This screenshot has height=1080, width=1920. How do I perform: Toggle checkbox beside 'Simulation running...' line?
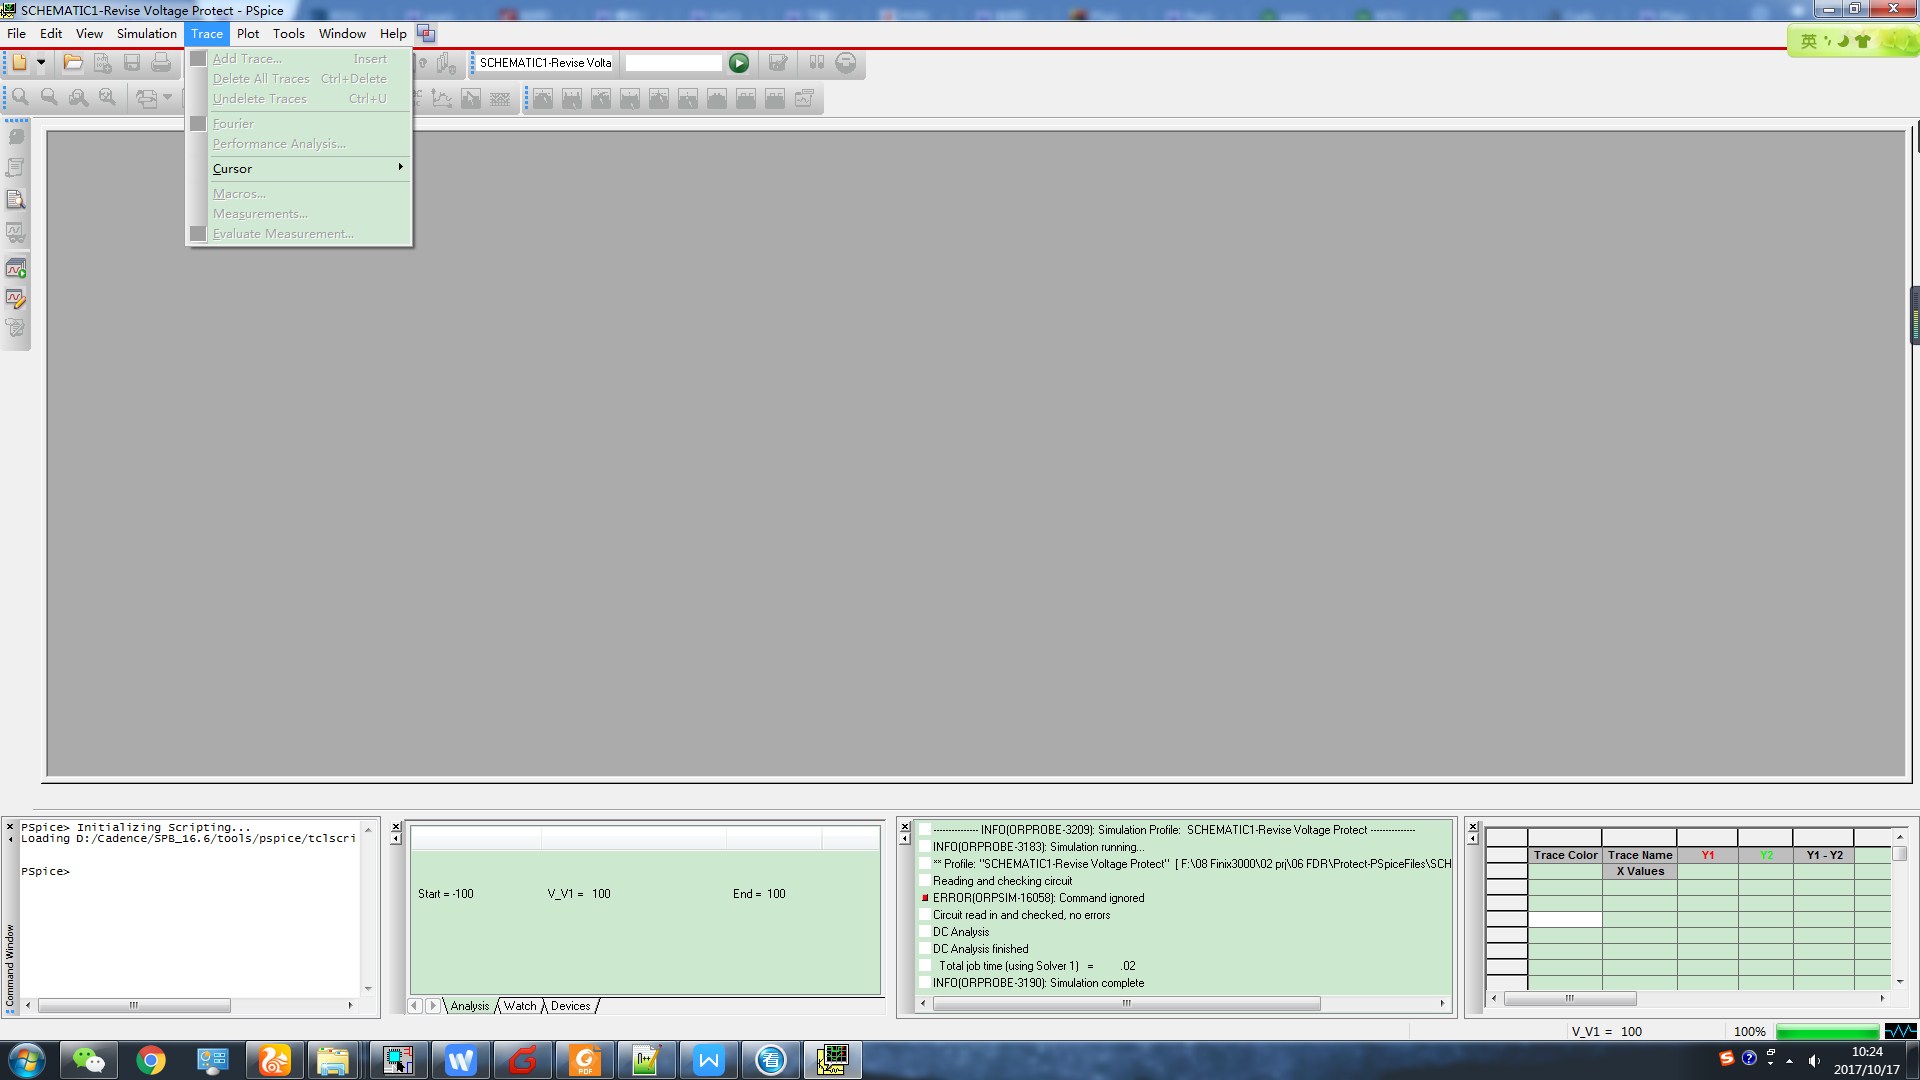(925, 847)
